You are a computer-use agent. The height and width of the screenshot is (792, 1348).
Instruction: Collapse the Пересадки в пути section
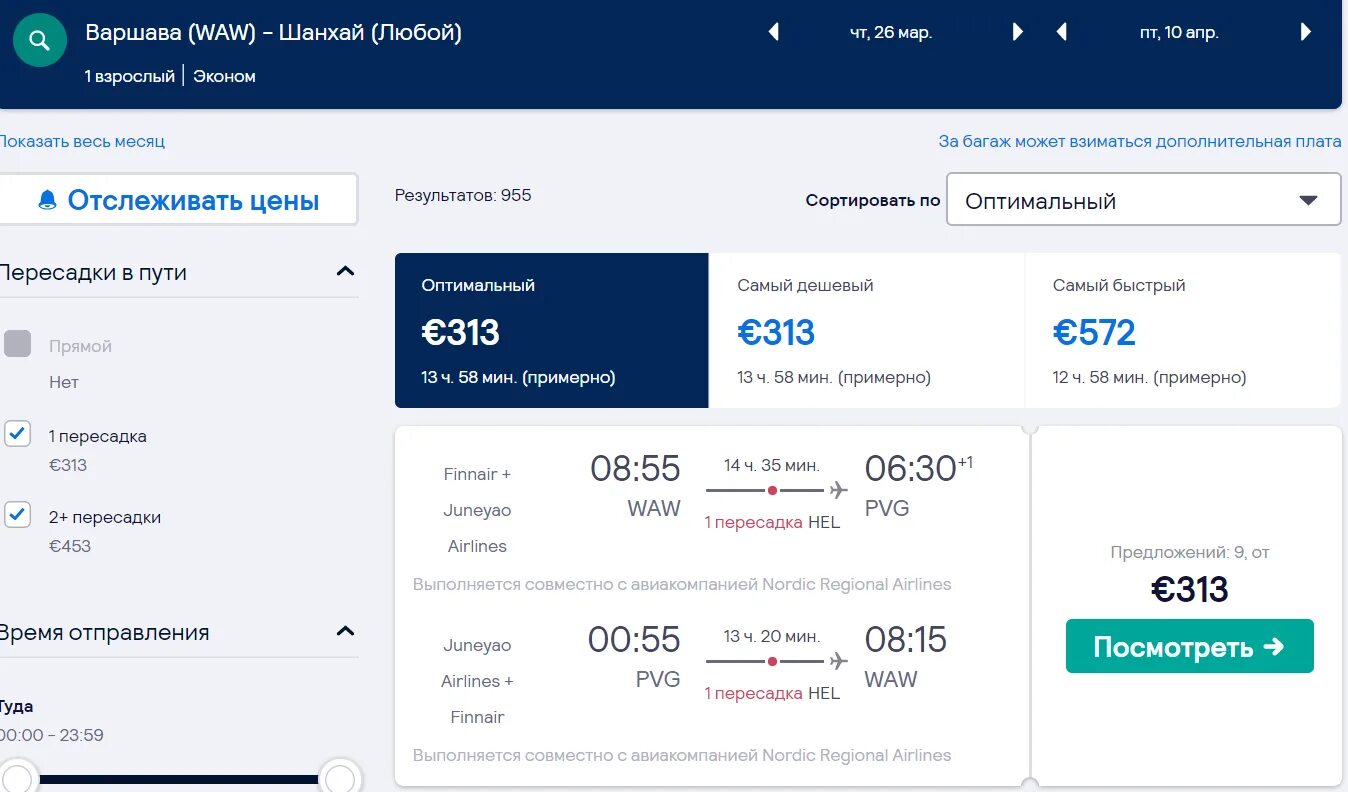345,272
